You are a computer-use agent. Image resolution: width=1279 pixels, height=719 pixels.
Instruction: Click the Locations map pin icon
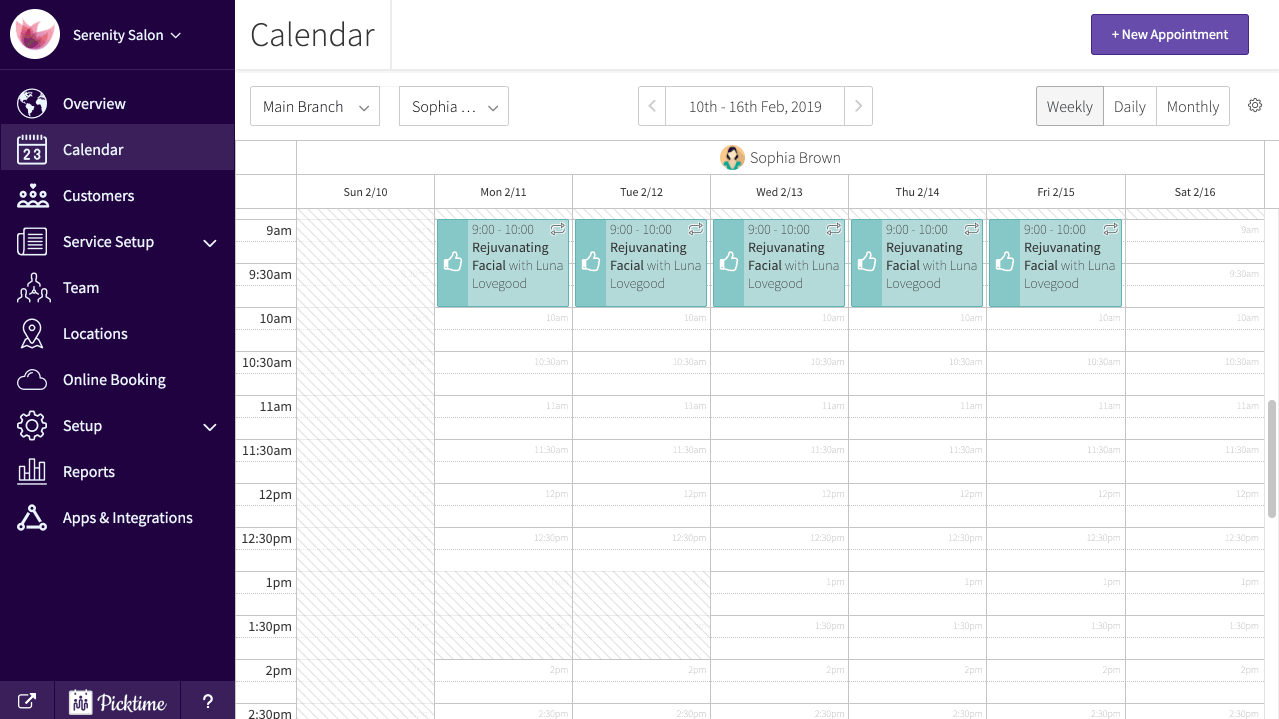point(32,334)
